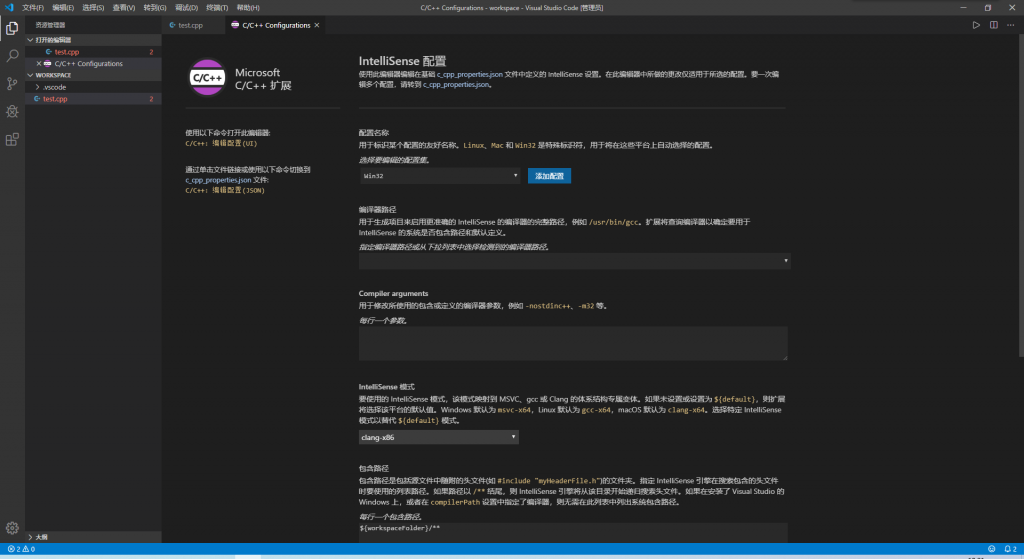Open the compiler path dropdown
The height and width of the screenshot is (559, 1024).
click(x=574, y=261)
